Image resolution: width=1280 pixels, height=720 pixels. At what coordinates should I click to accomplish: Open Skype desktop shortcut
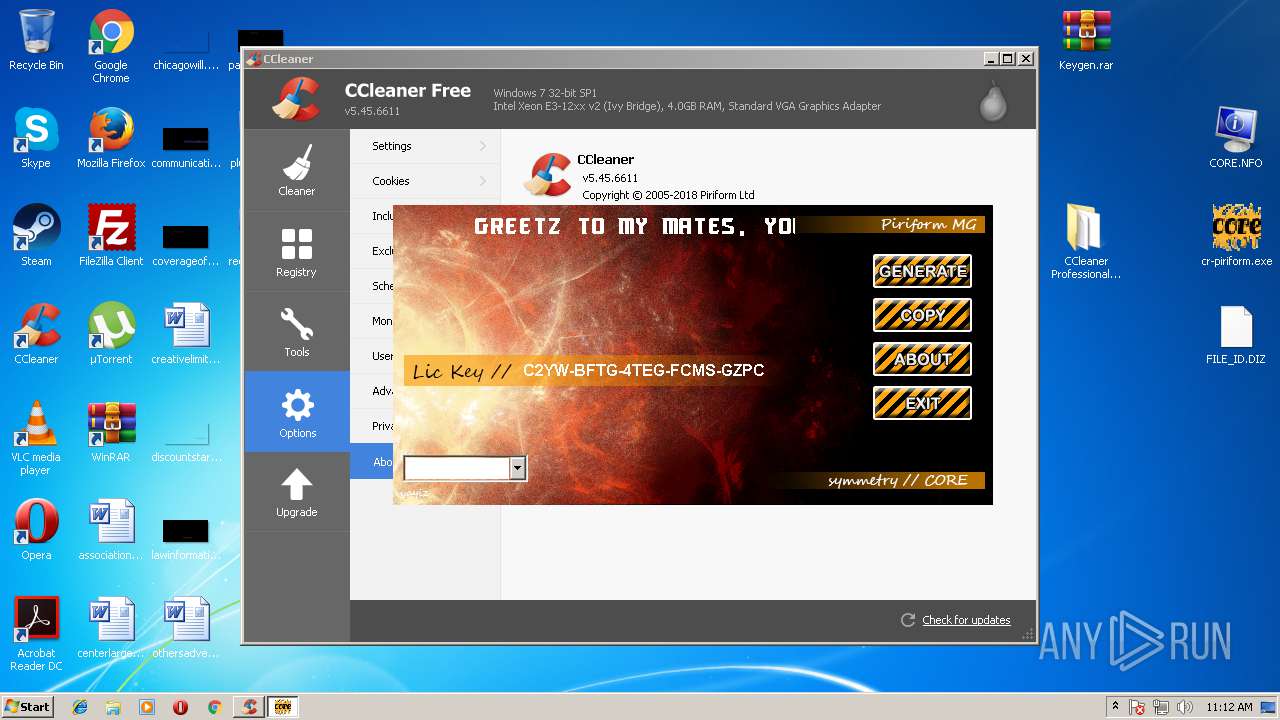coord(36,138)
